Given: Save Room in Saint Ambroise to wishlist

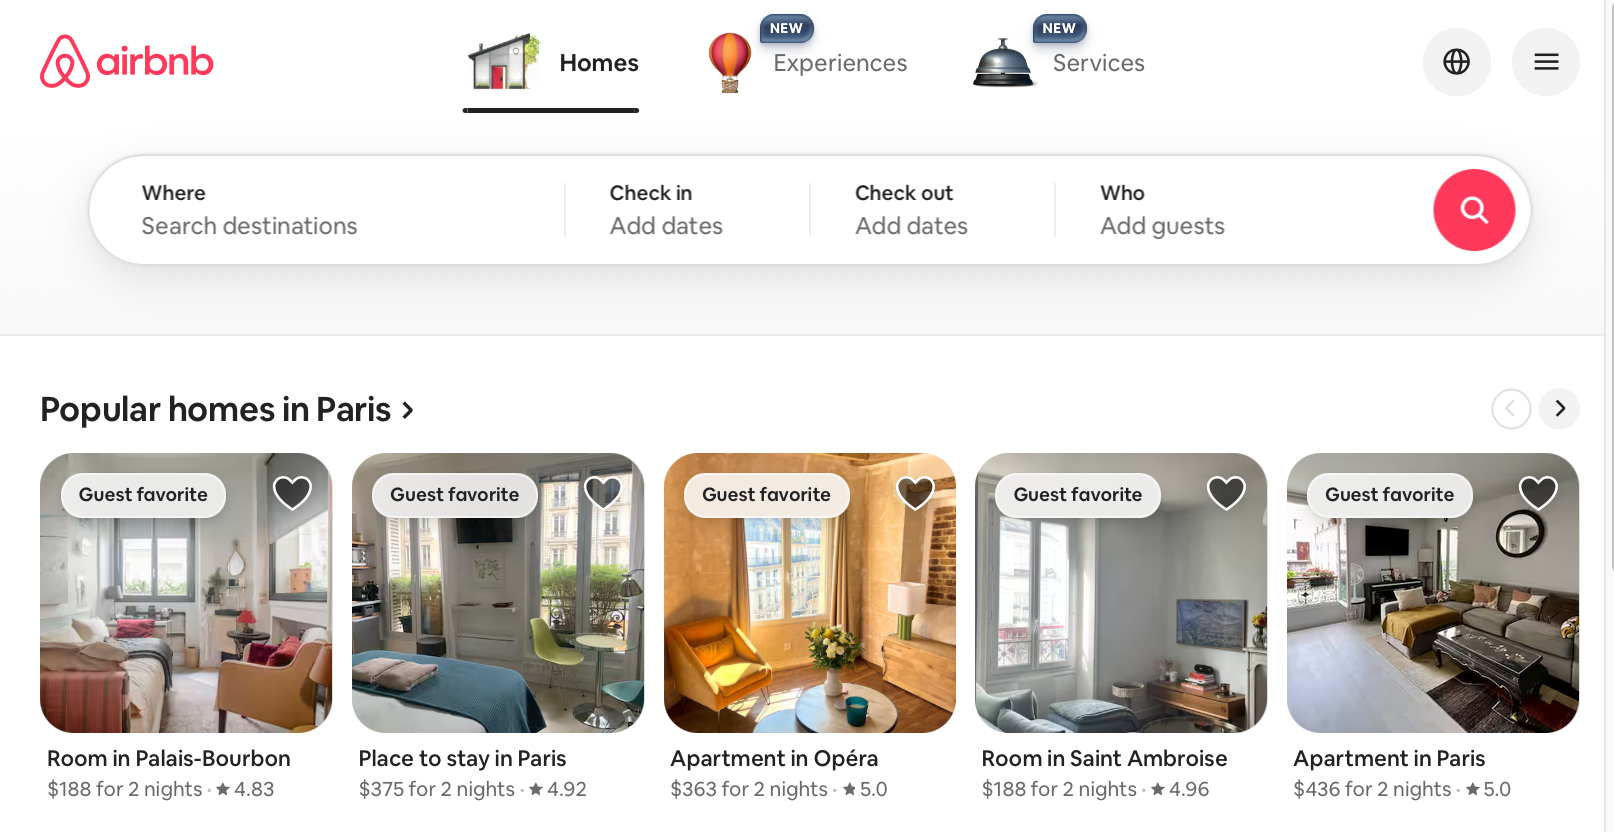Looking at the screenshot, I should (x=1226, y=492).
